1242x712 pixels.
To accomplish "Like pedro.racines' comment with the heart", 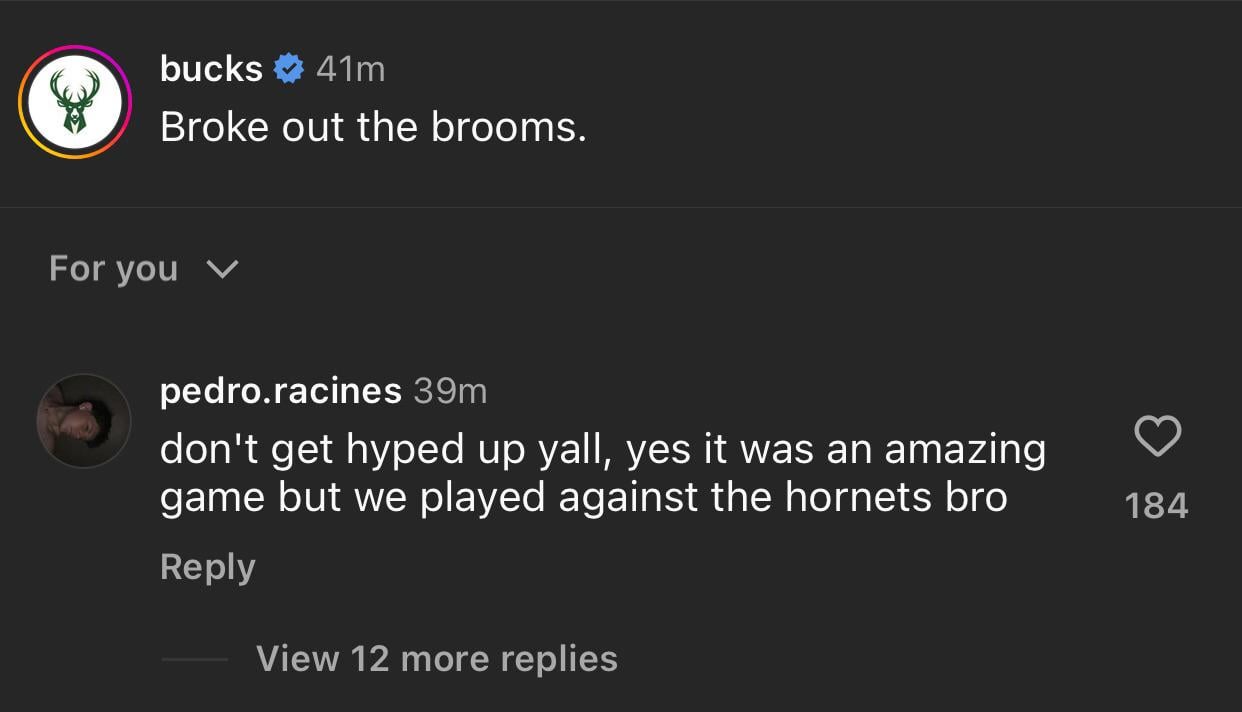I will [1158, 437].
